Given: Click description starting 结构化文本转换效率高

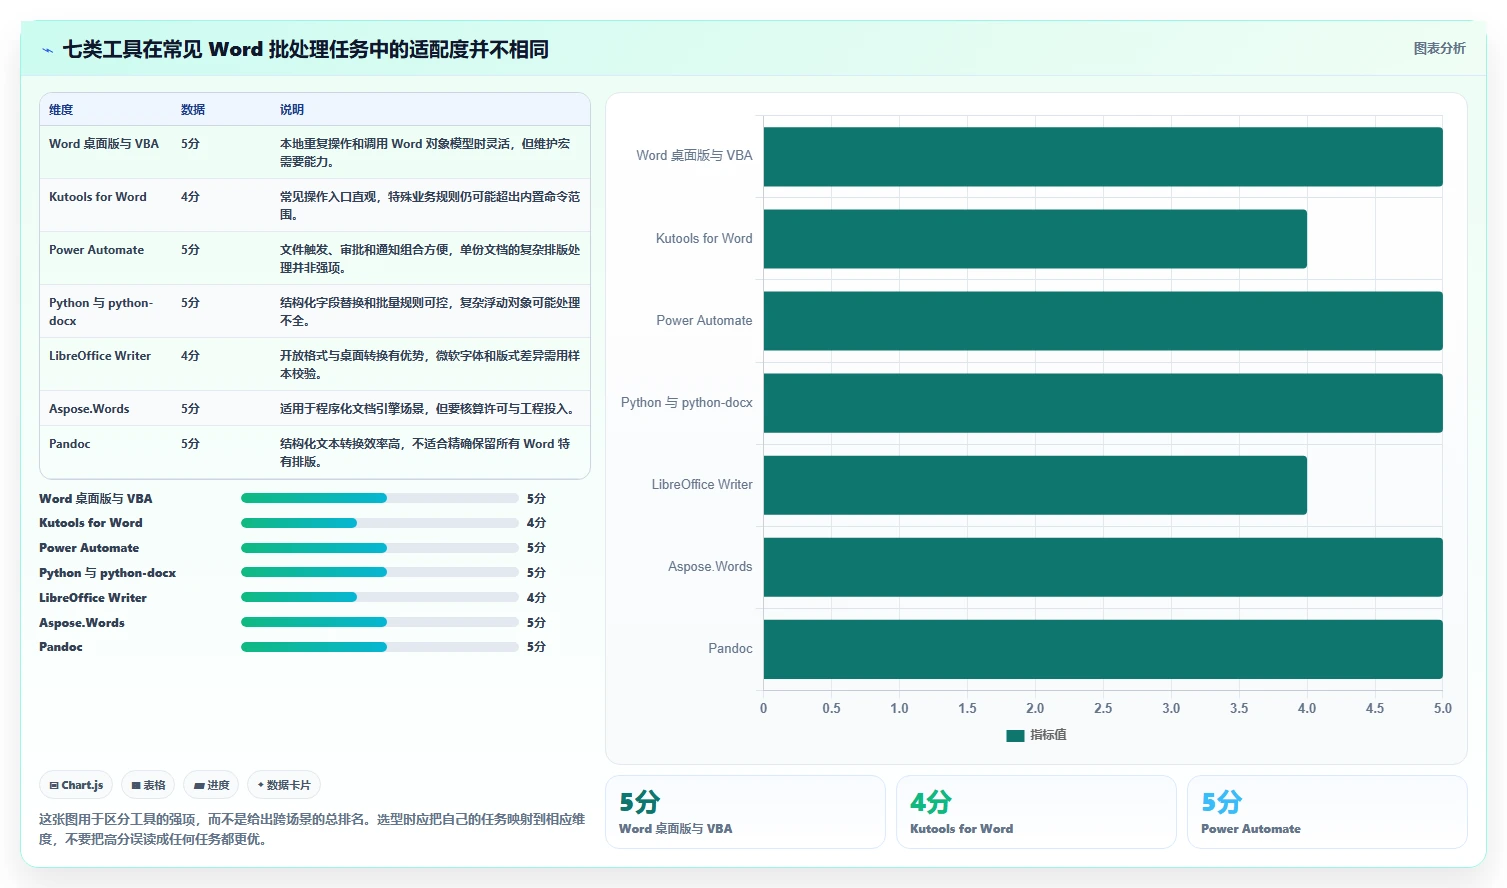Looking at the screenshot, I should click(x=426, y=453).
